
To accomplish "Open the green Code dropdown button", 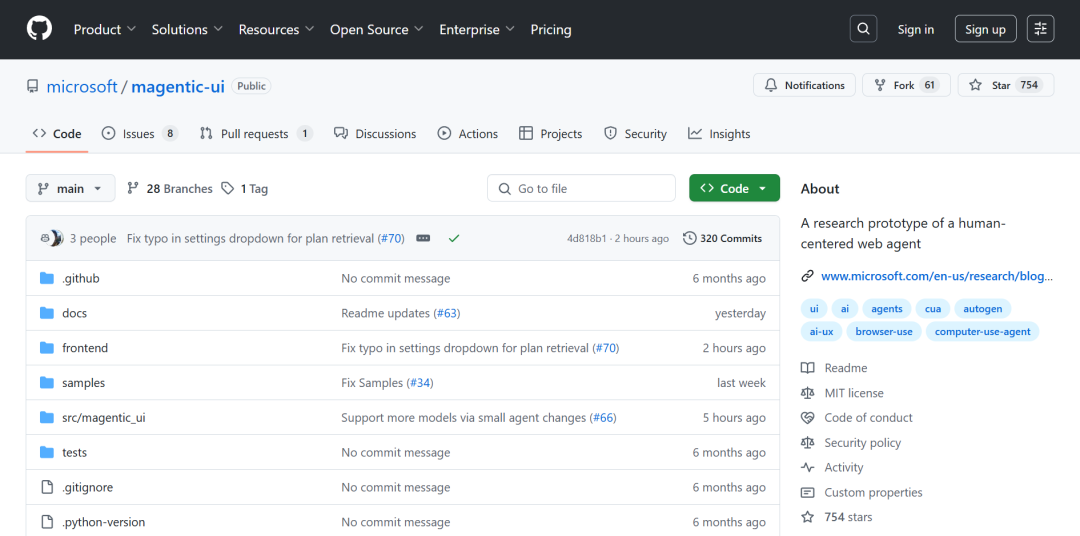I will pos(734,188).
